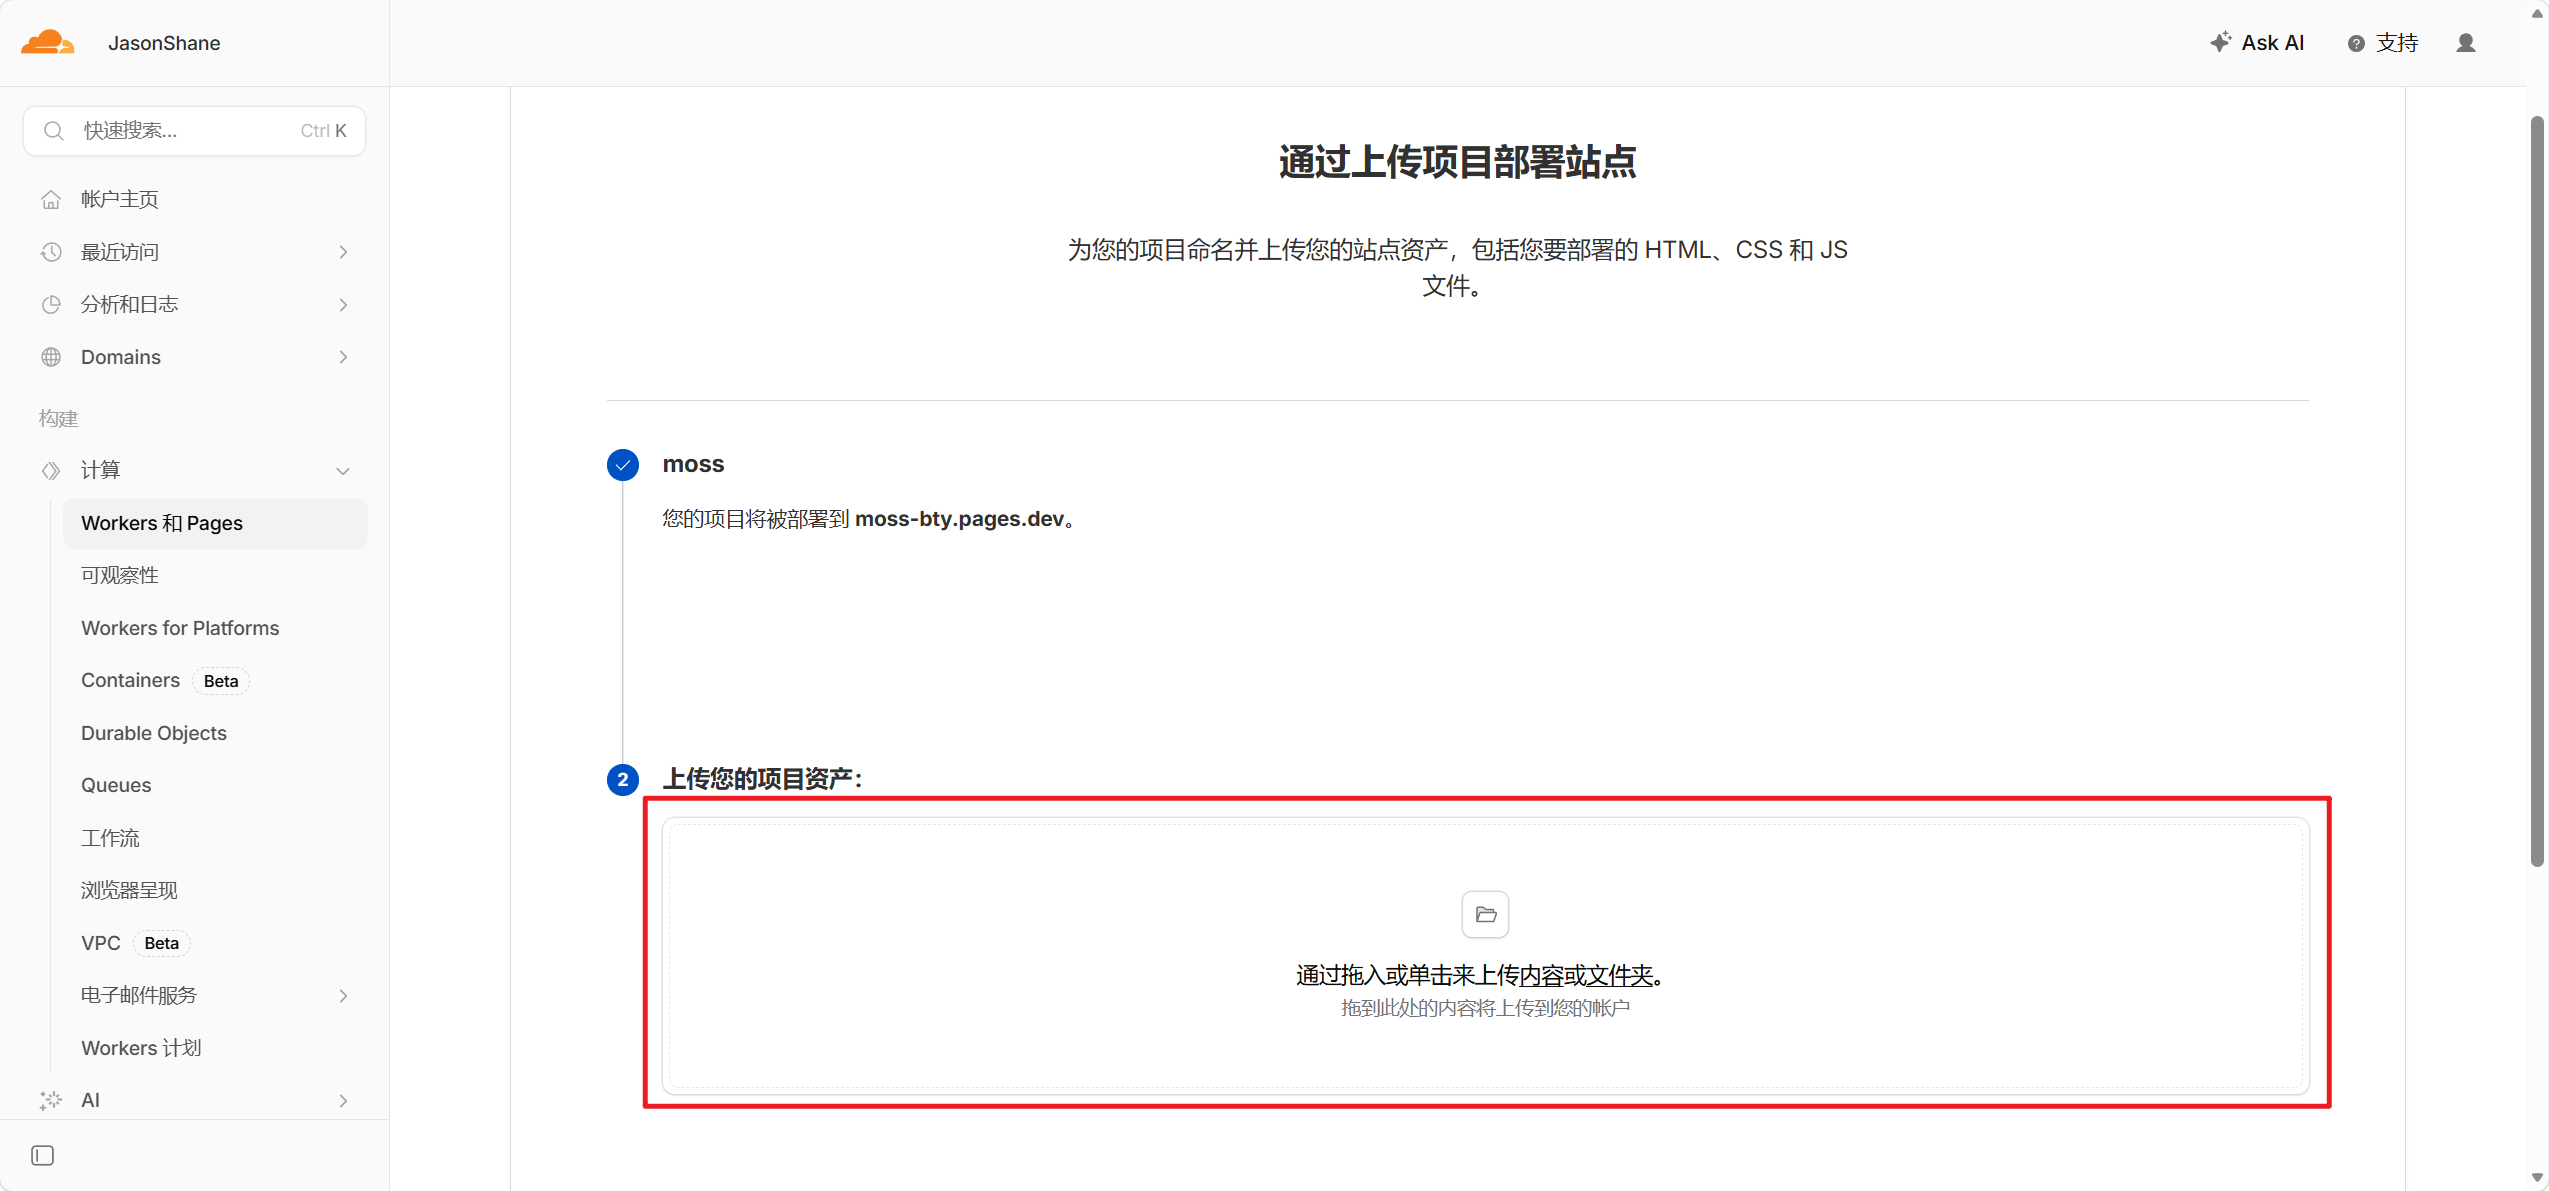The height and width of the screenshot is (1191, 2549).
Task: Click the support question mark icon
Action: 2356,43
